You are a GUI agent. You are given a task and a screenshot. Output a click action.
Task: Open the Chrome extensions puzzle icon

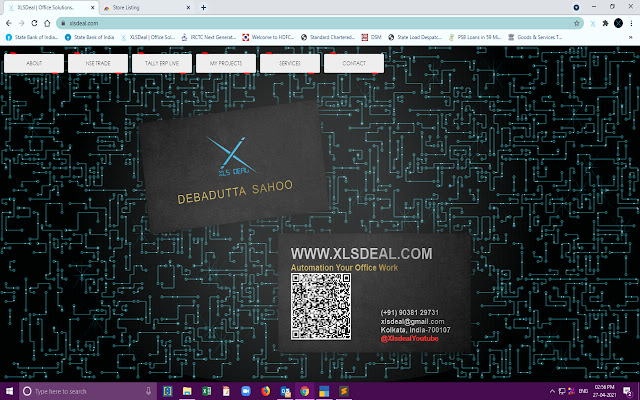point(606,23)
